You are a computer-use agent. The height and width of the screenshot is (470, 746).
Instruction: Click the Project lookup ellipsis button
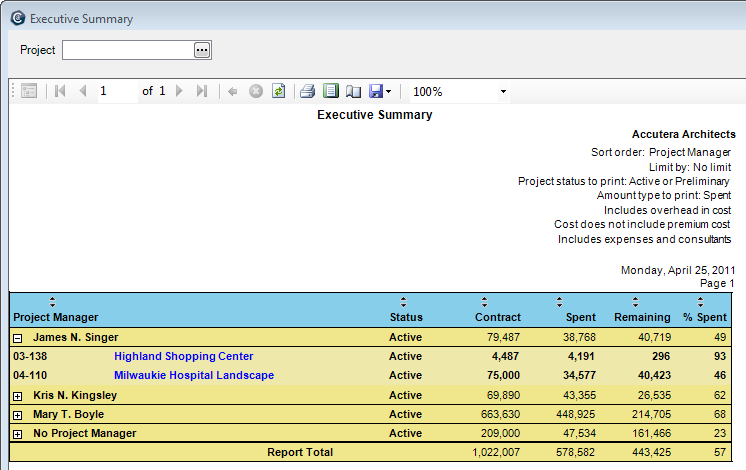click(x=202, y=50)
